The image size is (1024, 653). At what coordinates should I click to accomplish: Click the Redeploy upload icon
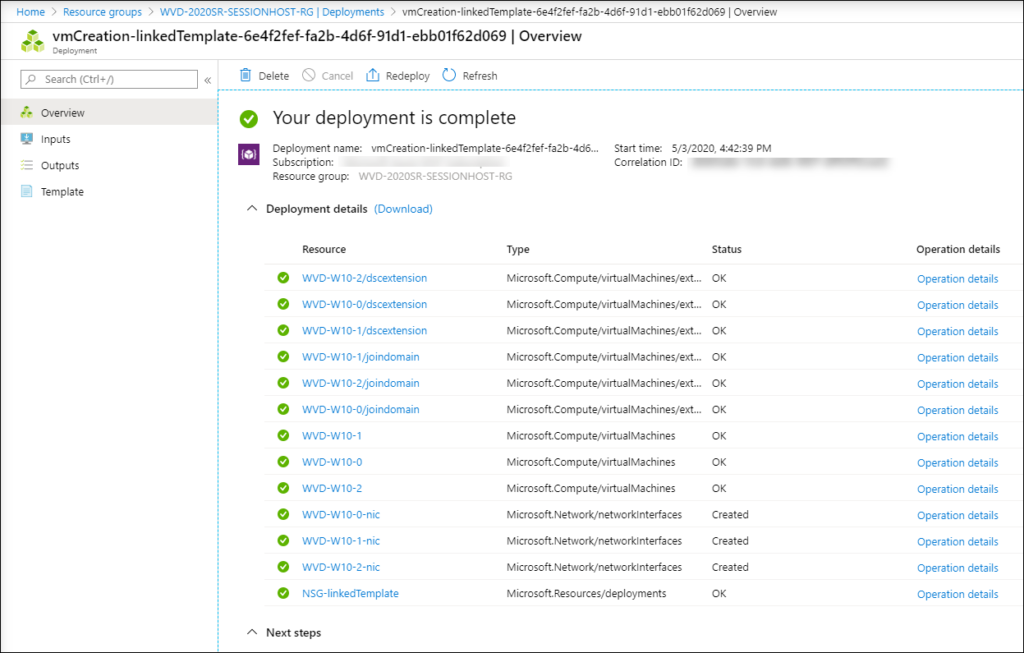372,75
